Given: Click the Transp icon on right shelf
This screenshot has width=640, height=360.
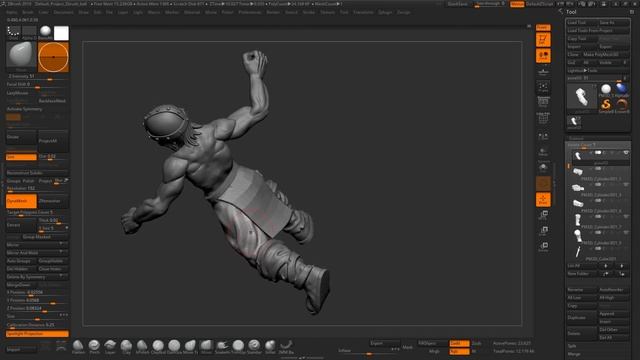Looking at the screenshot, I should pos(543,152).
